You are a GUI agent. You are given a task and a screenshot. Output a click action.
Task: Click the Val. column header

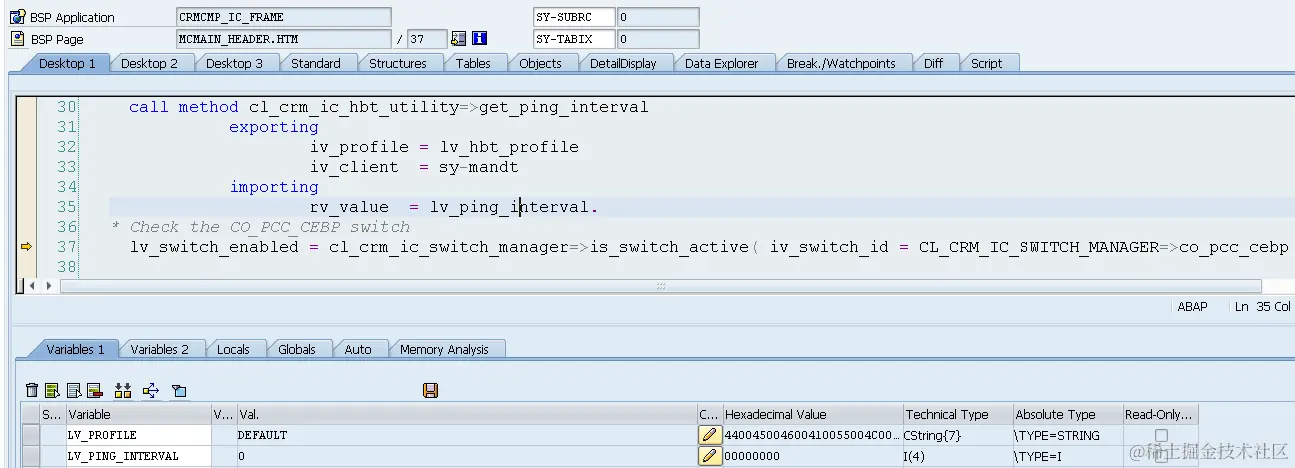point(466,414)
